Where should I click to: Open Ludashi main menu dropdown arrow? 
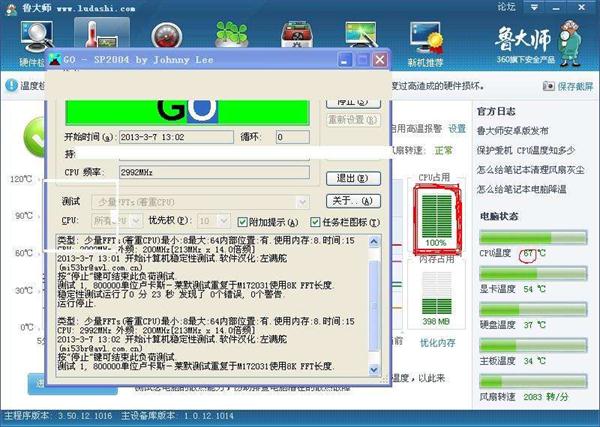click(x=535, y=7)
